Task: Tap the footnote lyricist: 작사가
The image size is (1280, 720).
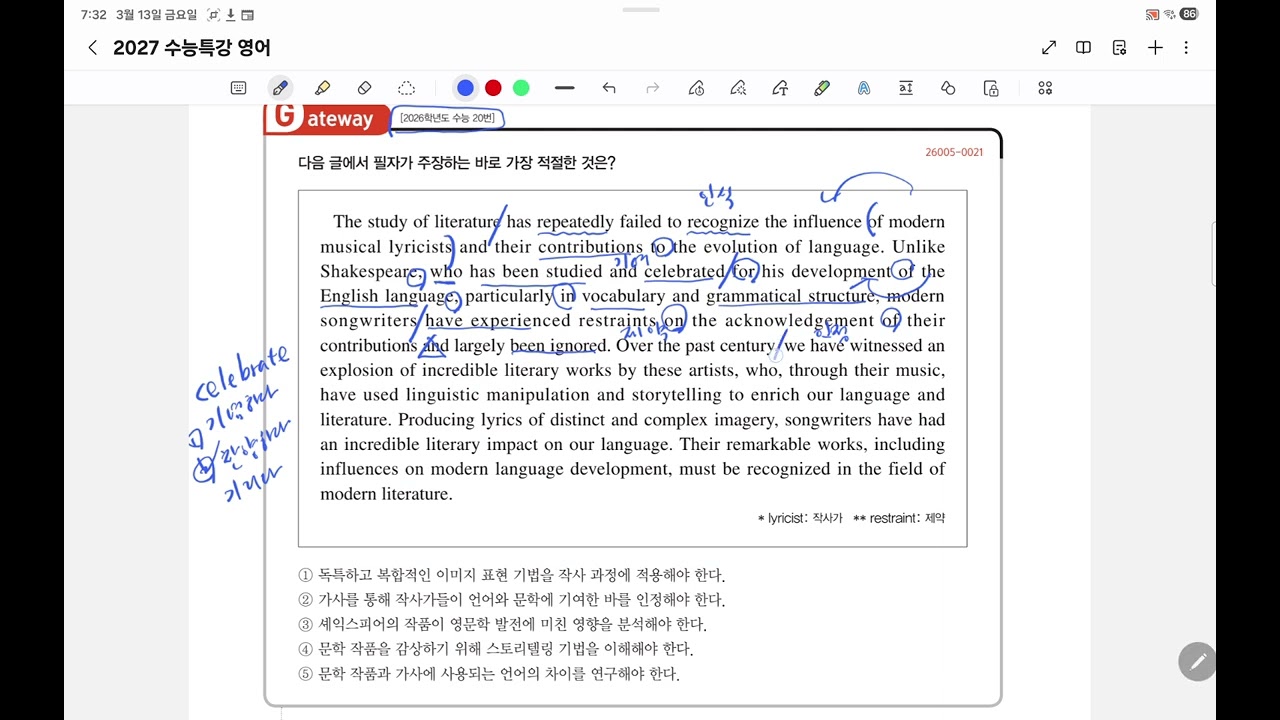Action: click(x=800, y=518)
